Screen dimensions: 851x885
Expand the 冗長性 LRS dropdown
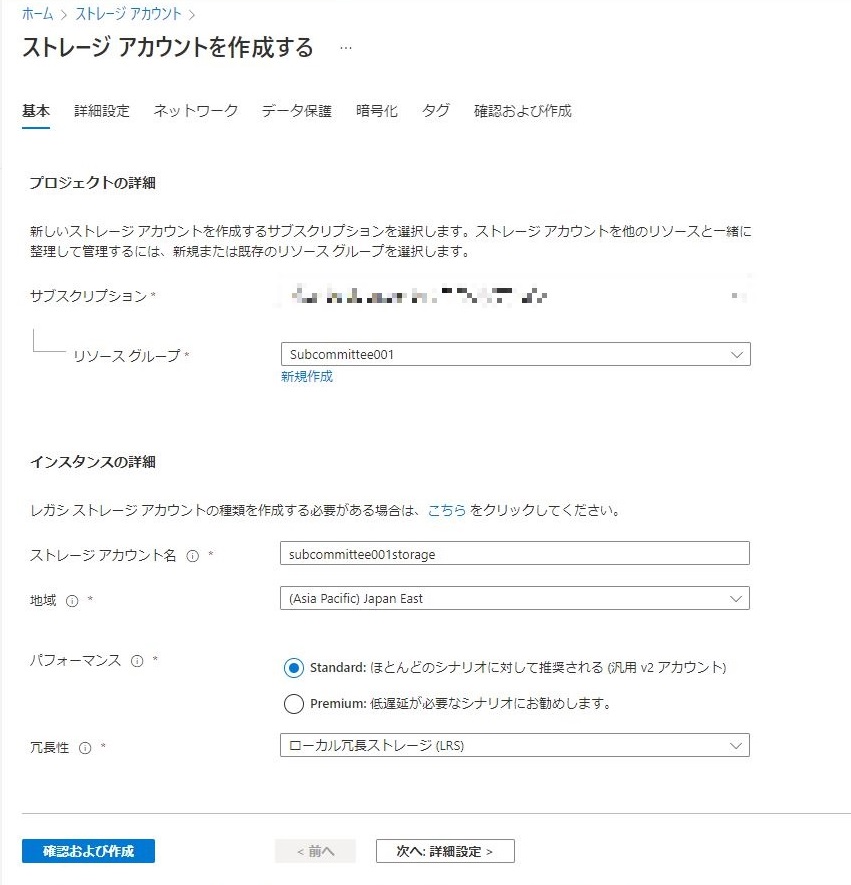(x=515, y=745)
